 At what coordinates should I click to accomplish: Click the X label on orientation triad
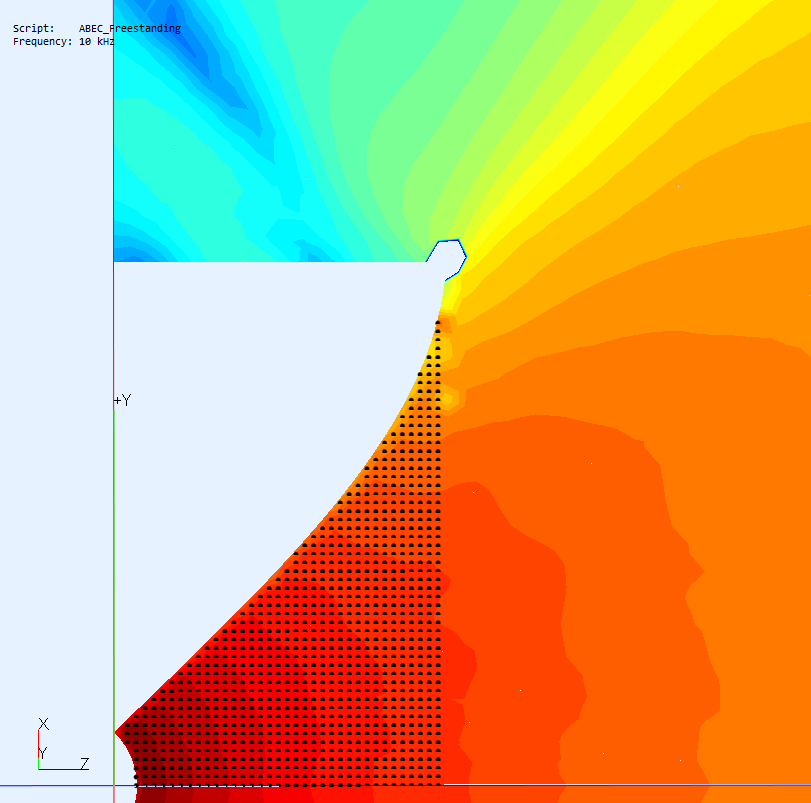pos(44,723)
